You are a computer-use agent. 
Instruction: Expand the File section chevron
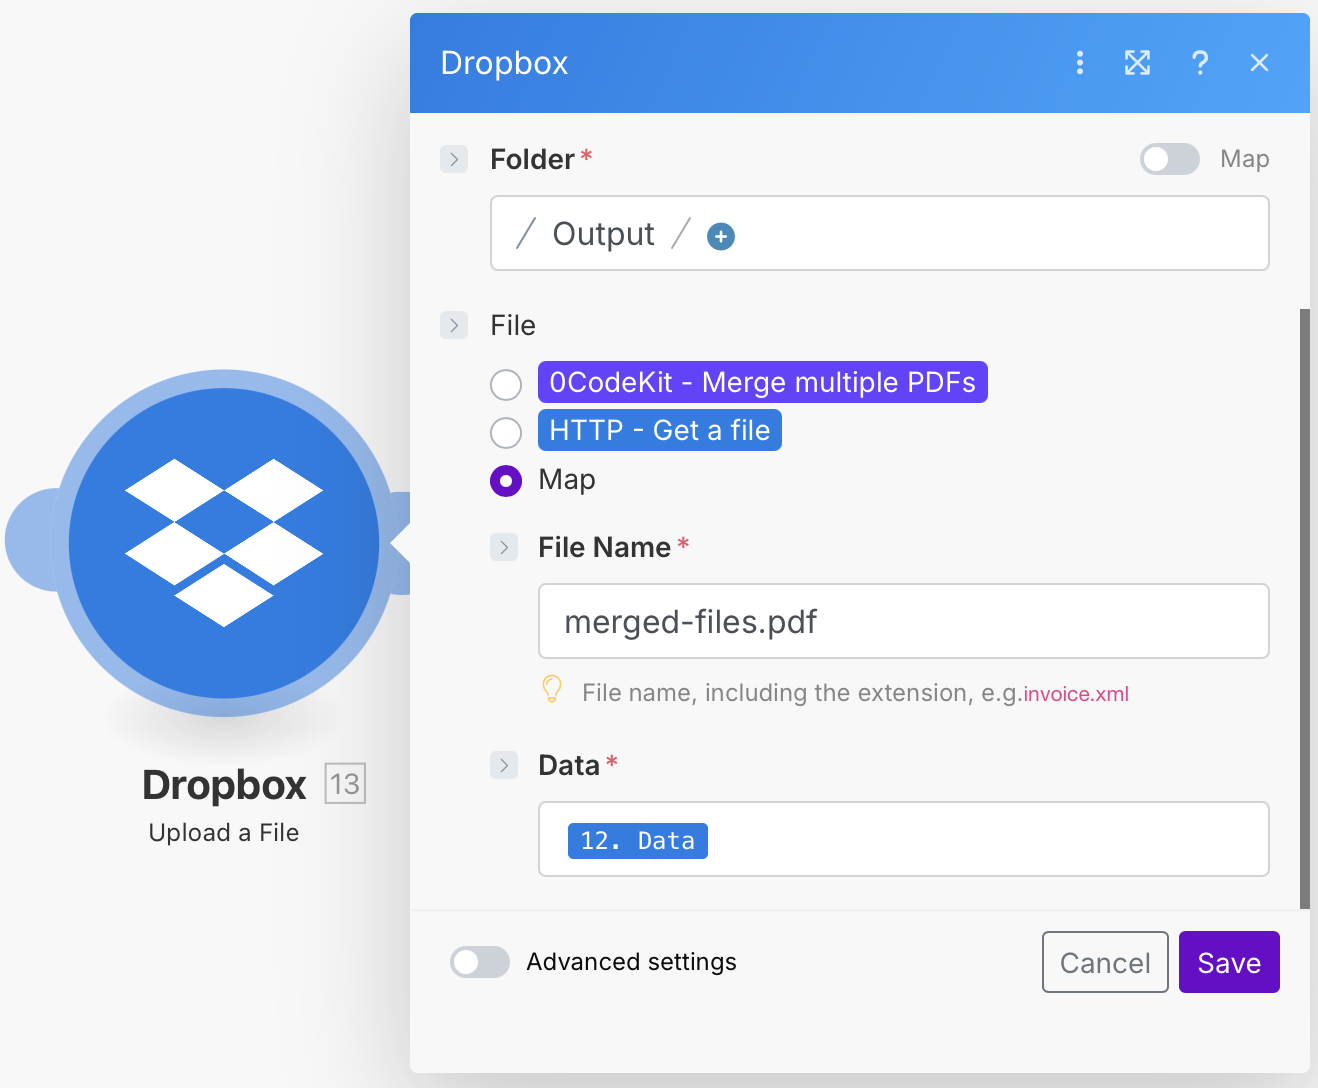pos(454,325)
